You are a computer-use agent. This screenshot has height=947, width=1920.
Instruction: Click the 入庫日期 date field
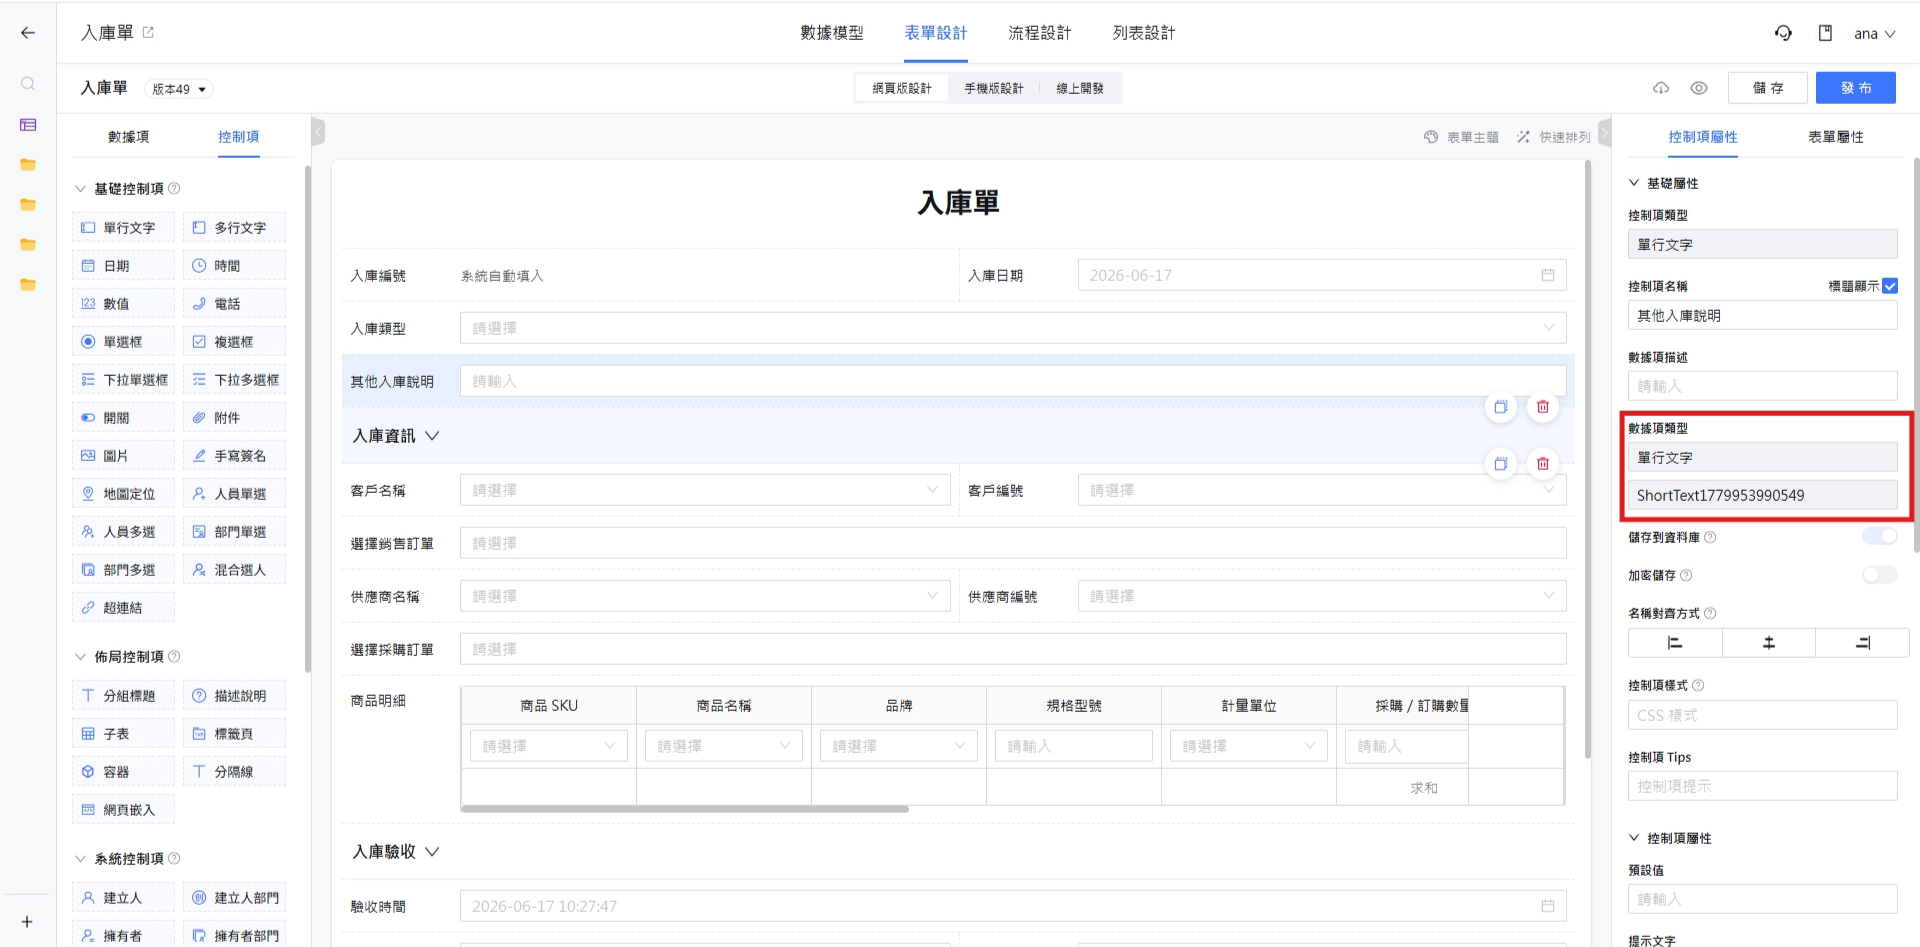click(1322, 275)
